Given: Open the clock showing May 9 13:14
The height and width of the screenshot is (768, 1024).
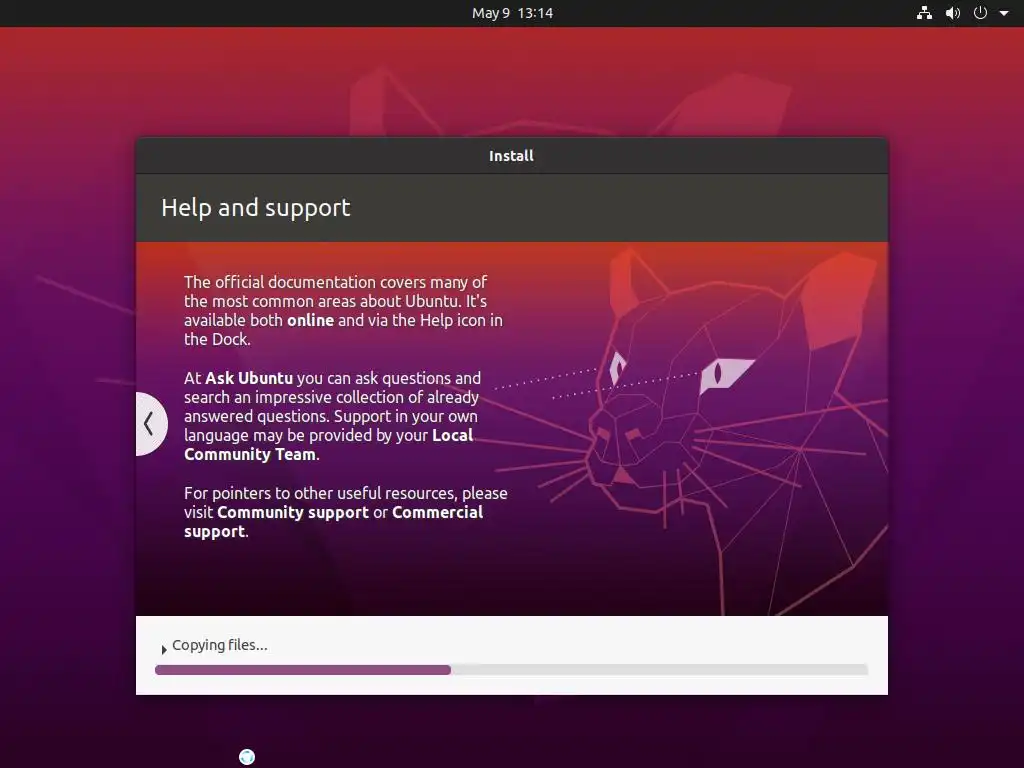Looking at the screenshot, I should [512, 13].
